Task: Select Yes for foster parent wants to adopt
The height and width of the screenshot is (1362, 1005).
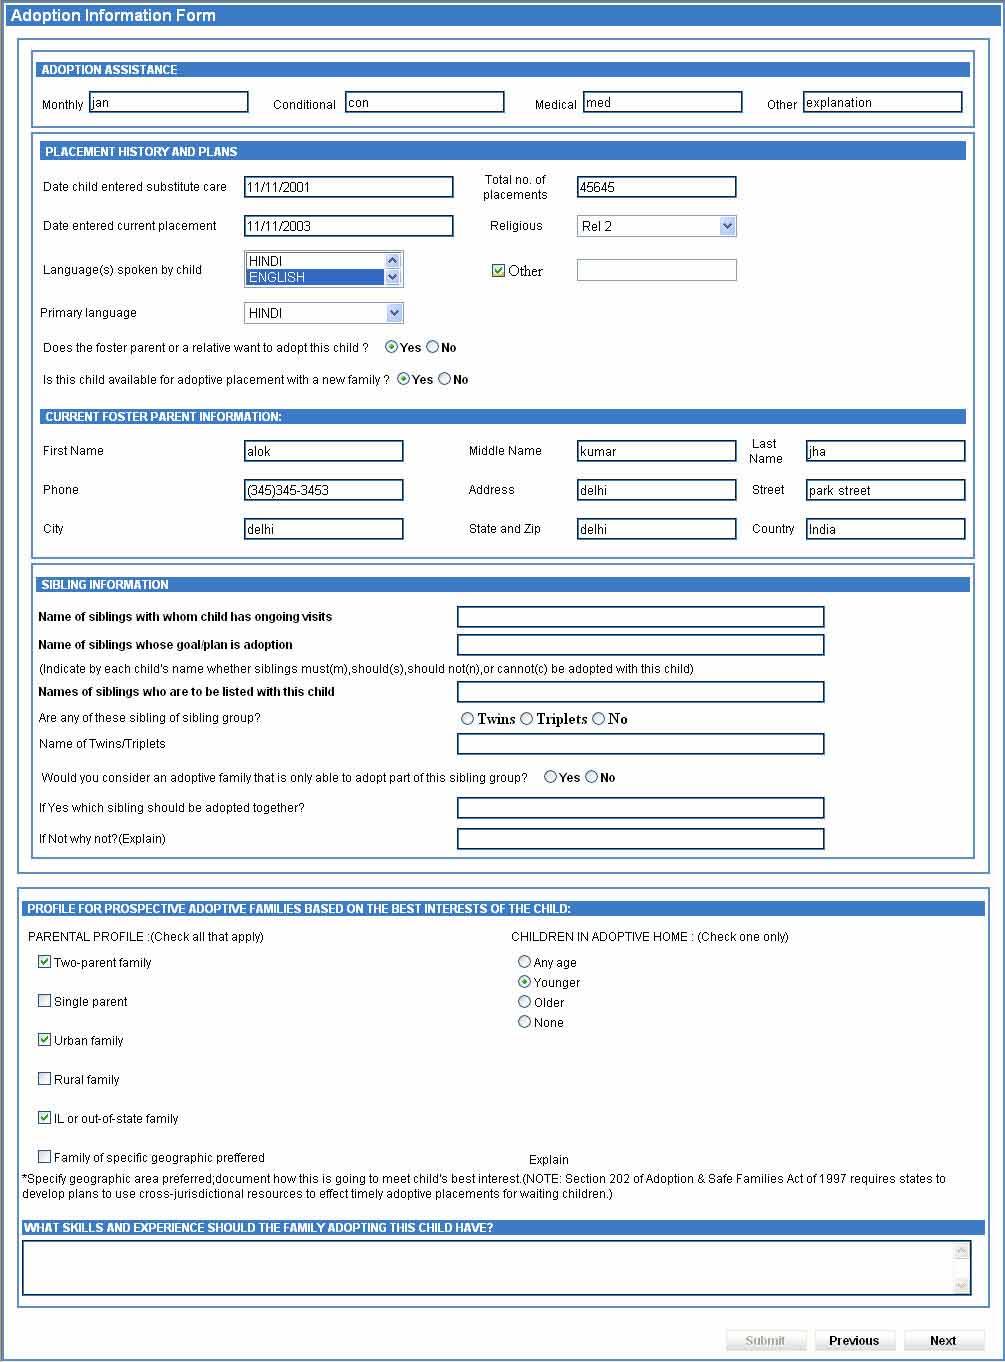Action: pos(391,347)
